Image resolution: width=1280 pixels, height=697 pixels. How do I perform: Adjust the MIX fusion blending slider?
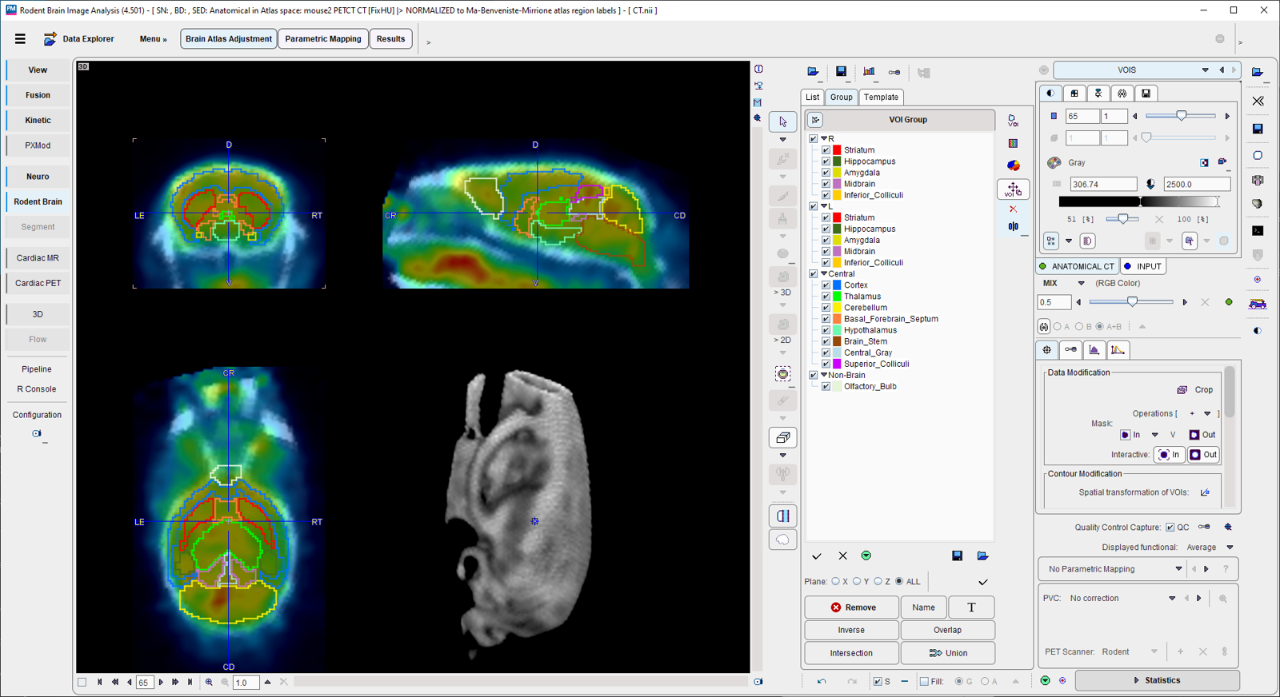tap(1132, 302)
